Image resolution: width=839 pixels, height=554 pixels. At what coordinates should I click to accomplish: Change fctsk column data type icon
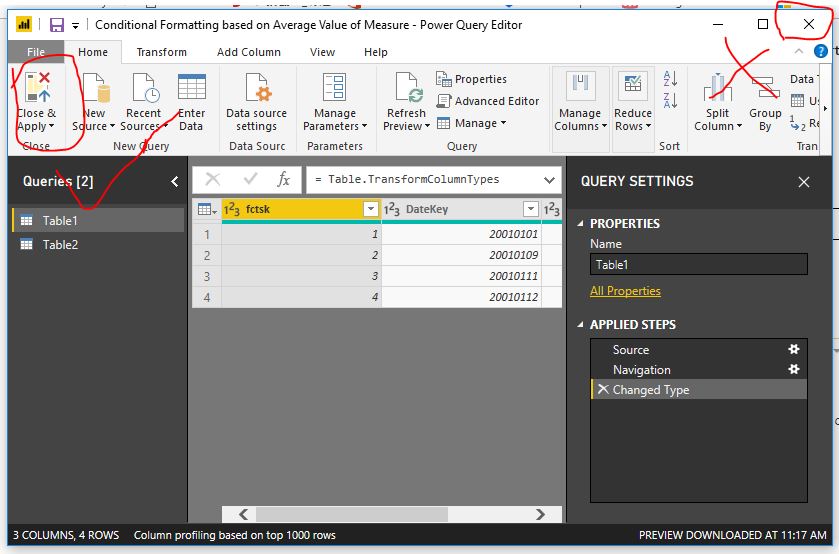coord(232,209)
